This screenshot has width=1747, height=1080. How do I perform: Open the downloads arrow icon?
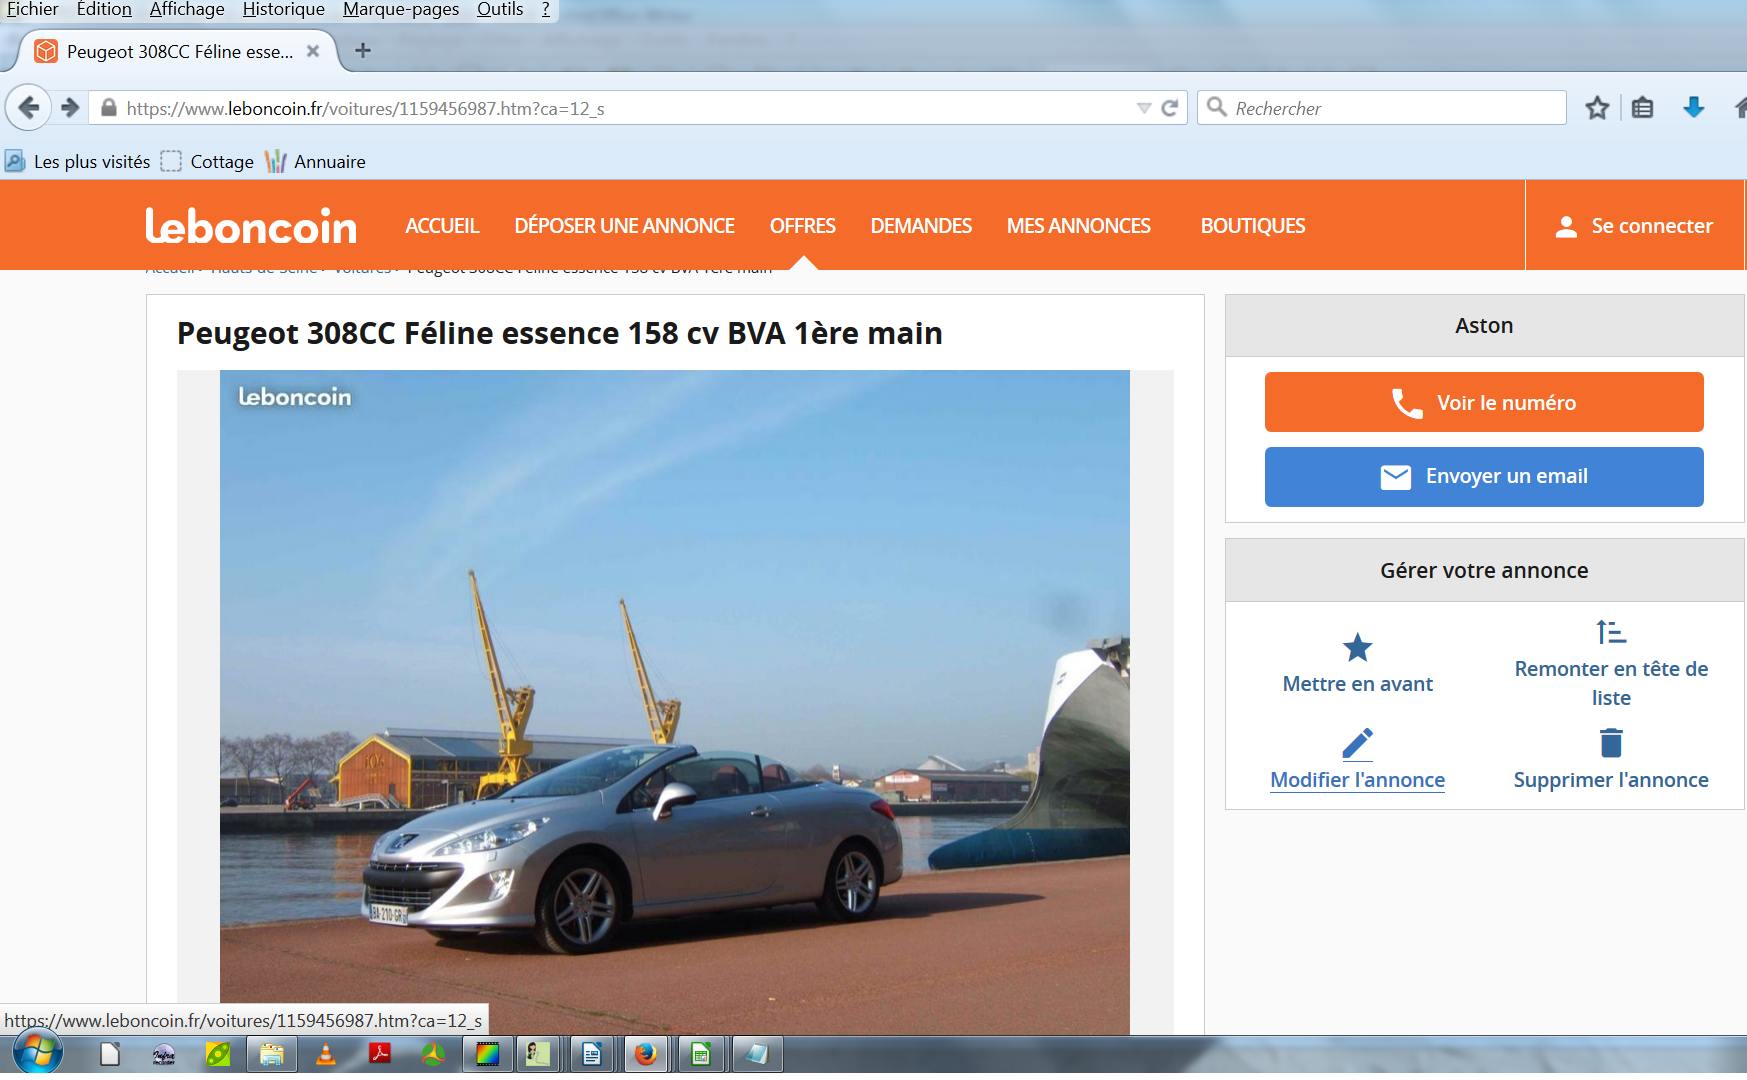click(1693, 108)
